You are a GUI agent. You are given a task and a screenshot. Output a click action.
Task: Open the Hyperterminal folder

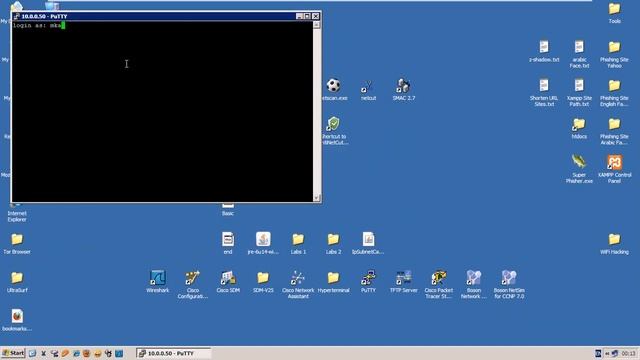tap(333, 281)
